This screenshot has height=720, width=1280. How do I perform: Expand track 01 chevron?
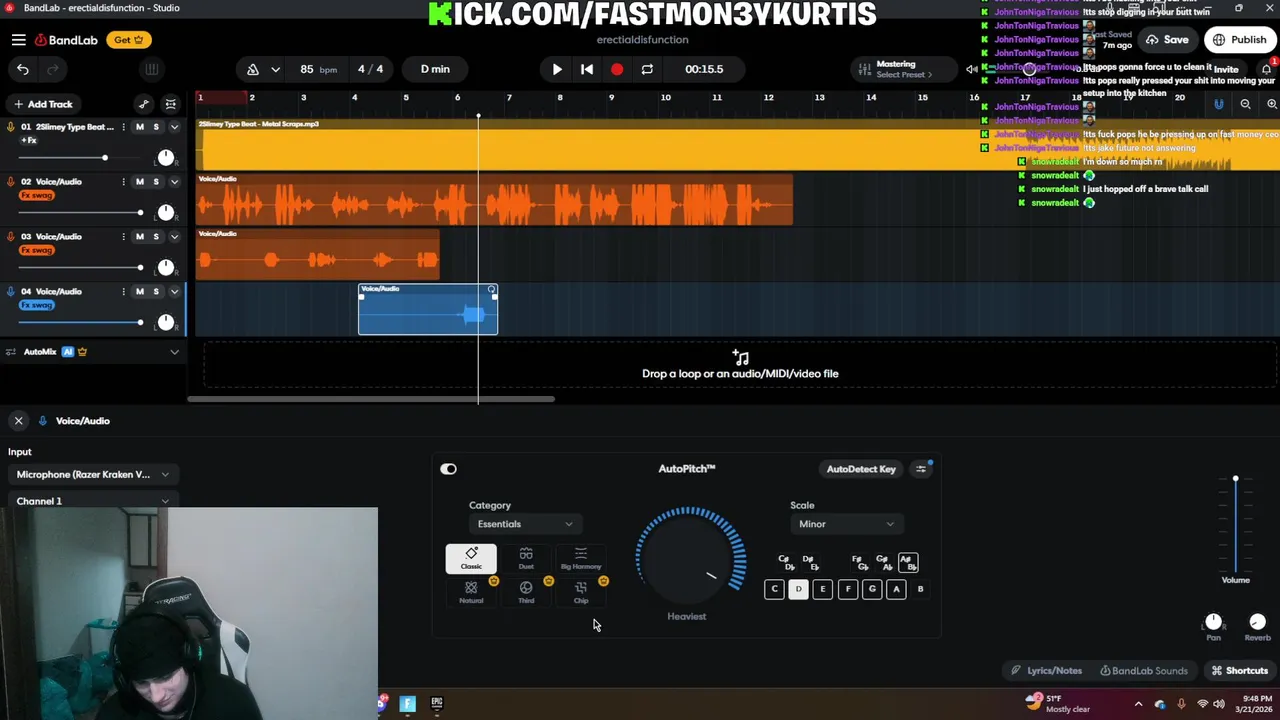tap(174, 127)
